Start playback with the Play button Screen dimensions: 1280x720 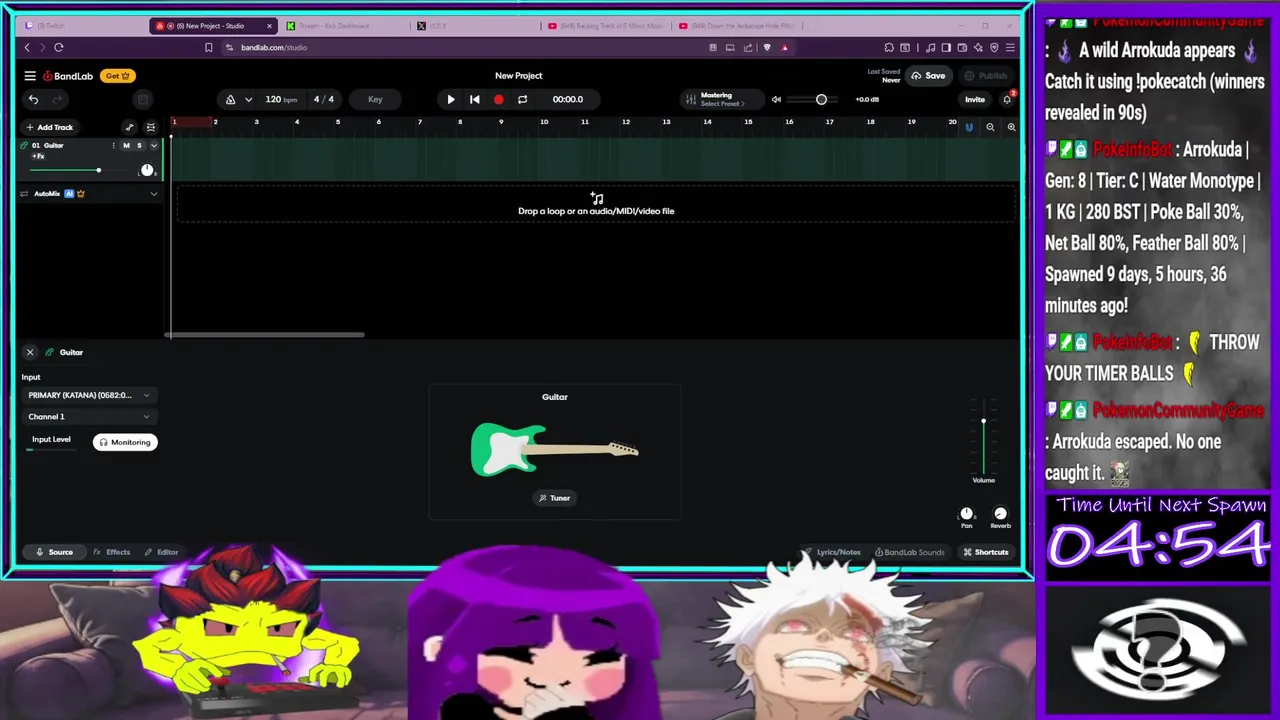coord(450,99)
